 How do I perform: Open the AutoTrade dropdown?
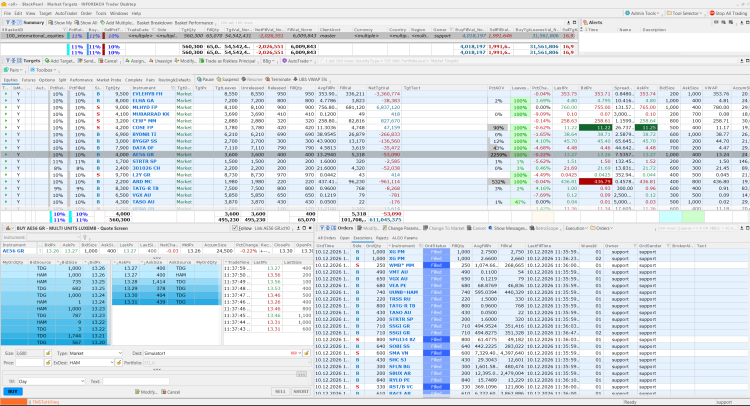click(298, 61)
